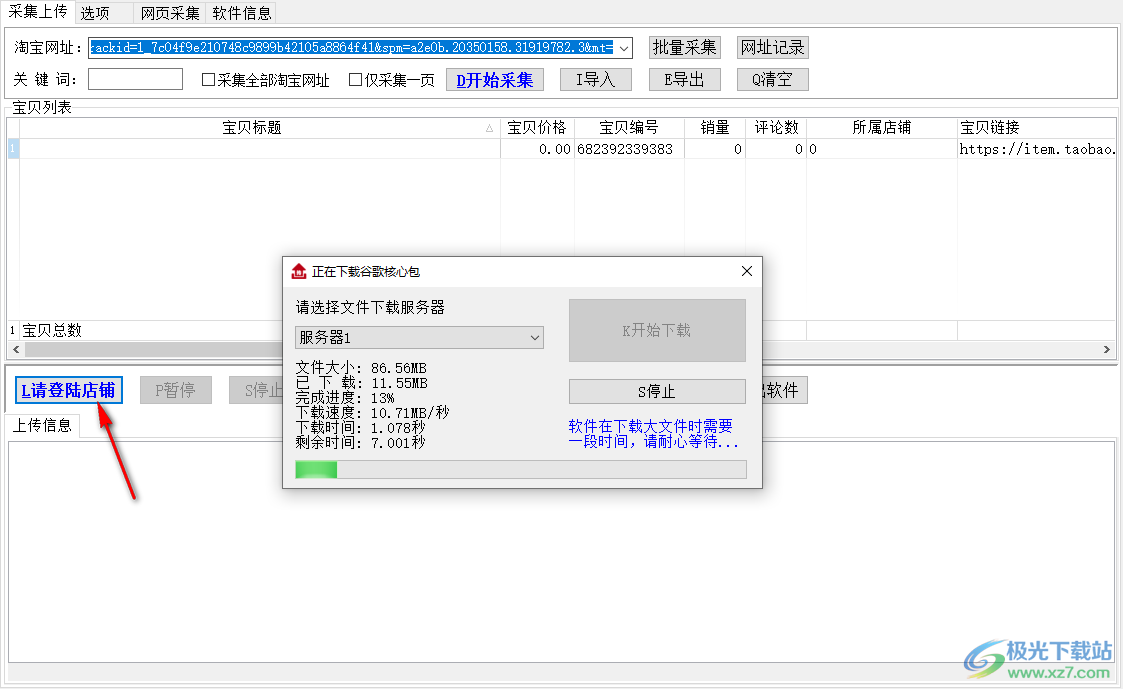Sort by 宝贝链接 column header

(x=1036, y=127)
